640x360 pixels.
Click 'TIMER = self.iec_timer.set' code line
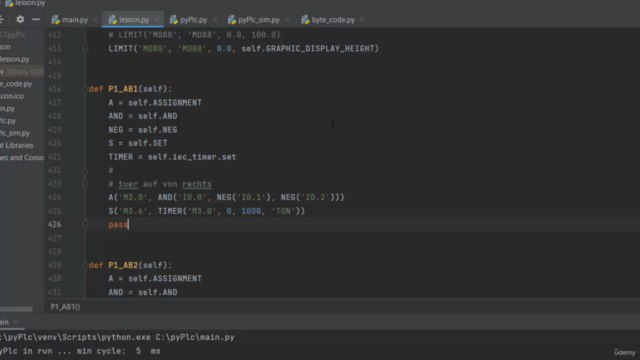(172, 157)
